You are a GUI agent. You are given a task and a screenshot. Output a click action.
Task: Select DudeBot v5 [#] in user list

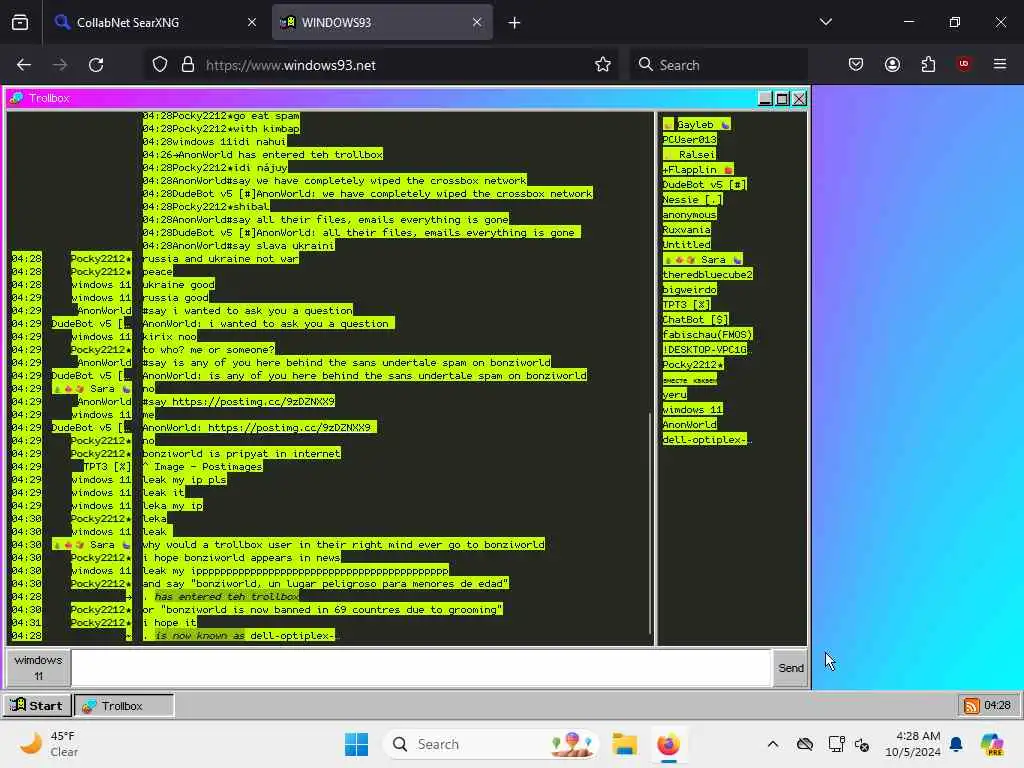tap(704, 184)
